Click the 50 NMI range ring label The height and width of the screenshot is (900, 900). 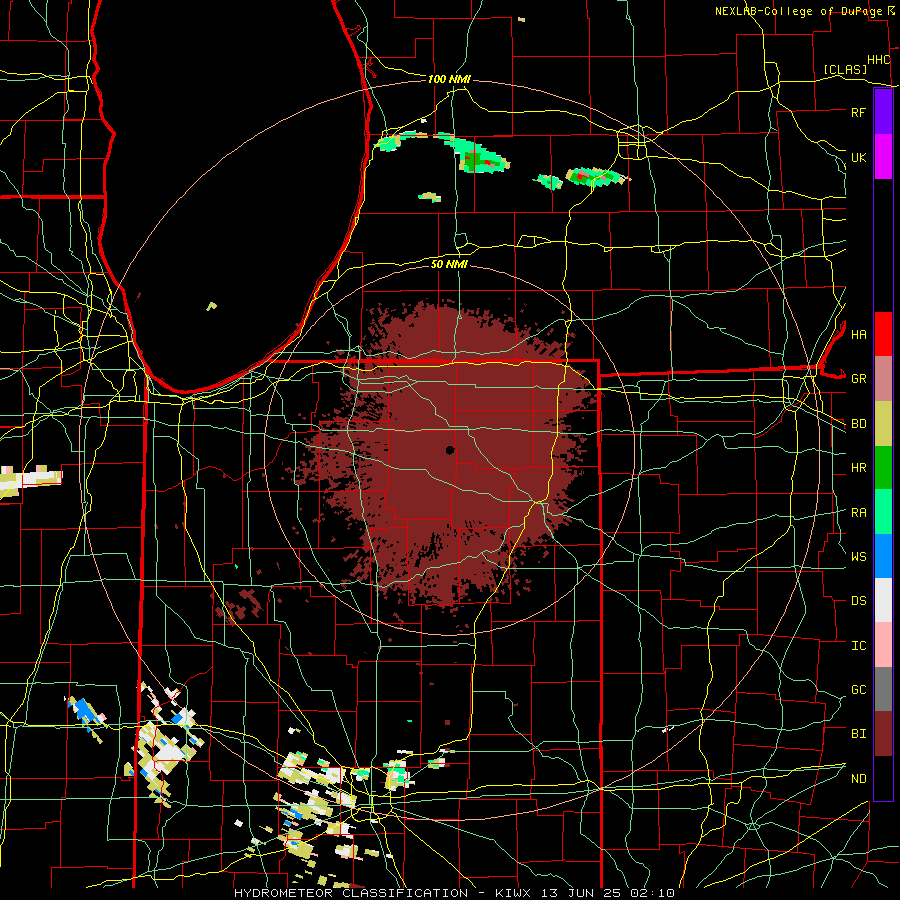pyautogui.click(x=449, y=264)
